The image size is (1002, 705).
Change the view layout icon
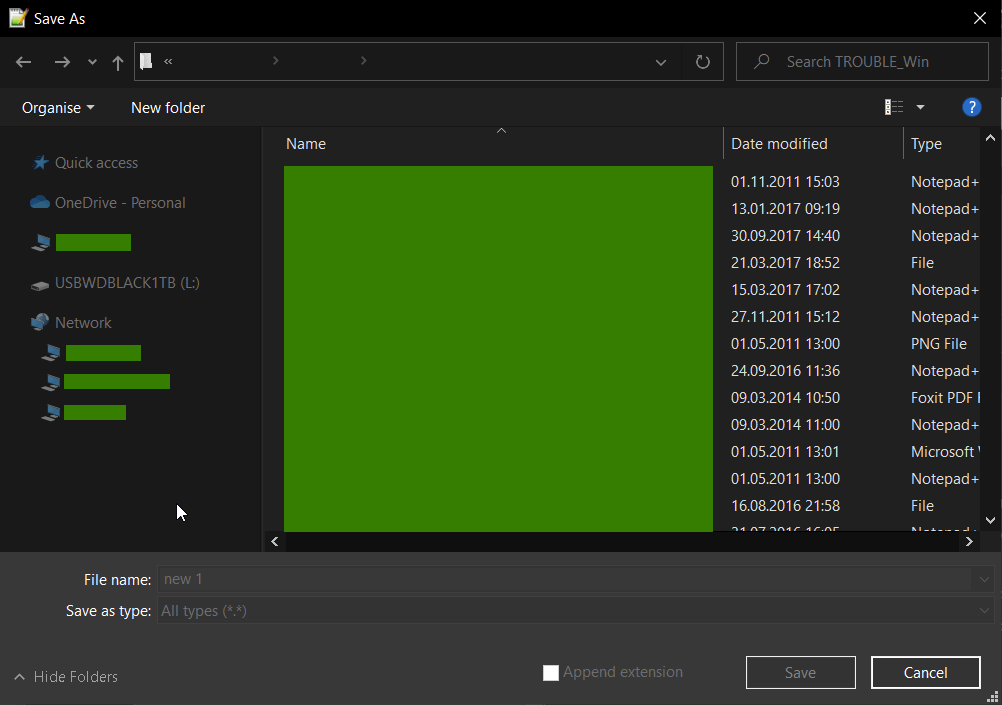893,107
